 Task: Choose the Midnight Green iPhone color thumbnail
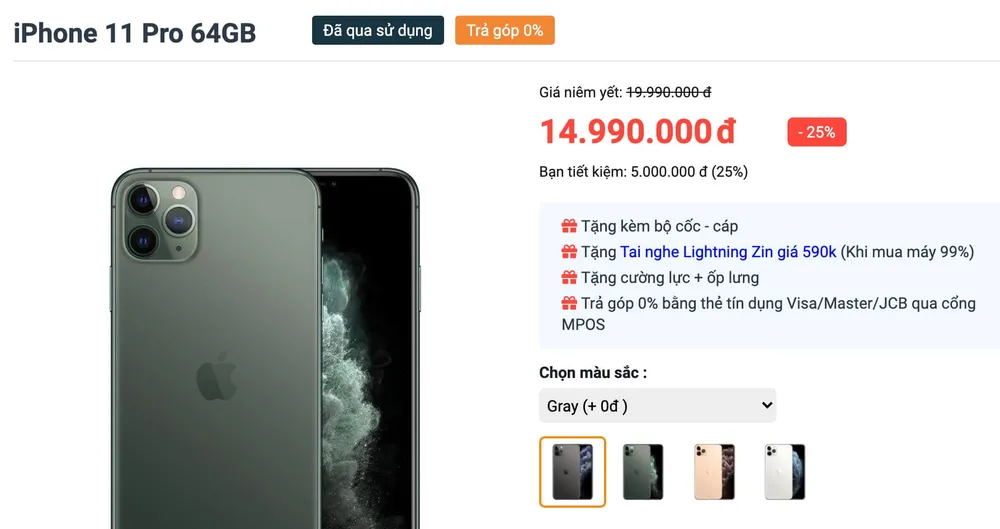643,472
